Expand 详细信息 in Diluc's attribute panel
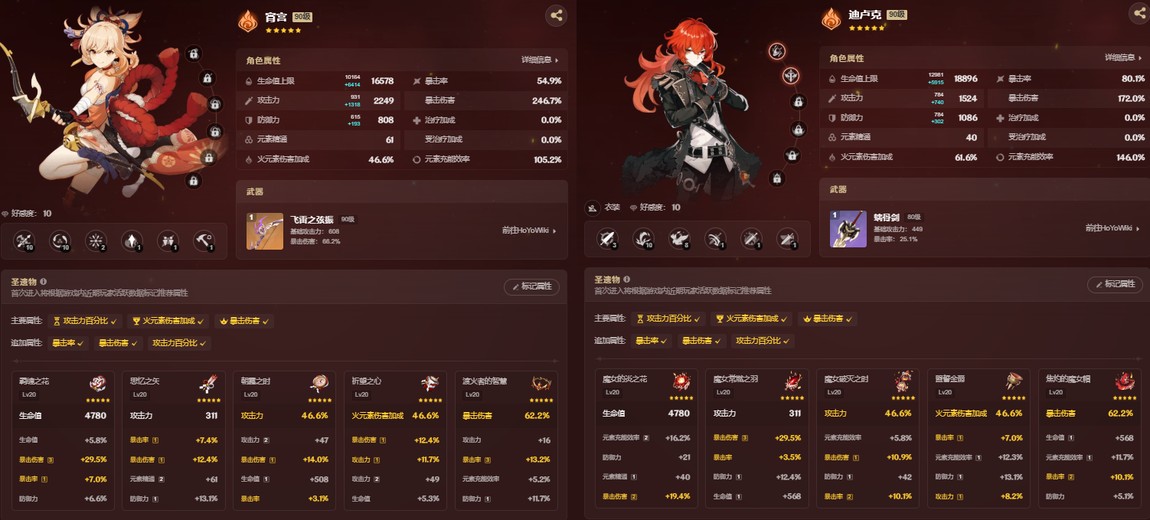1150x520 pixels. pos(1124,57)
